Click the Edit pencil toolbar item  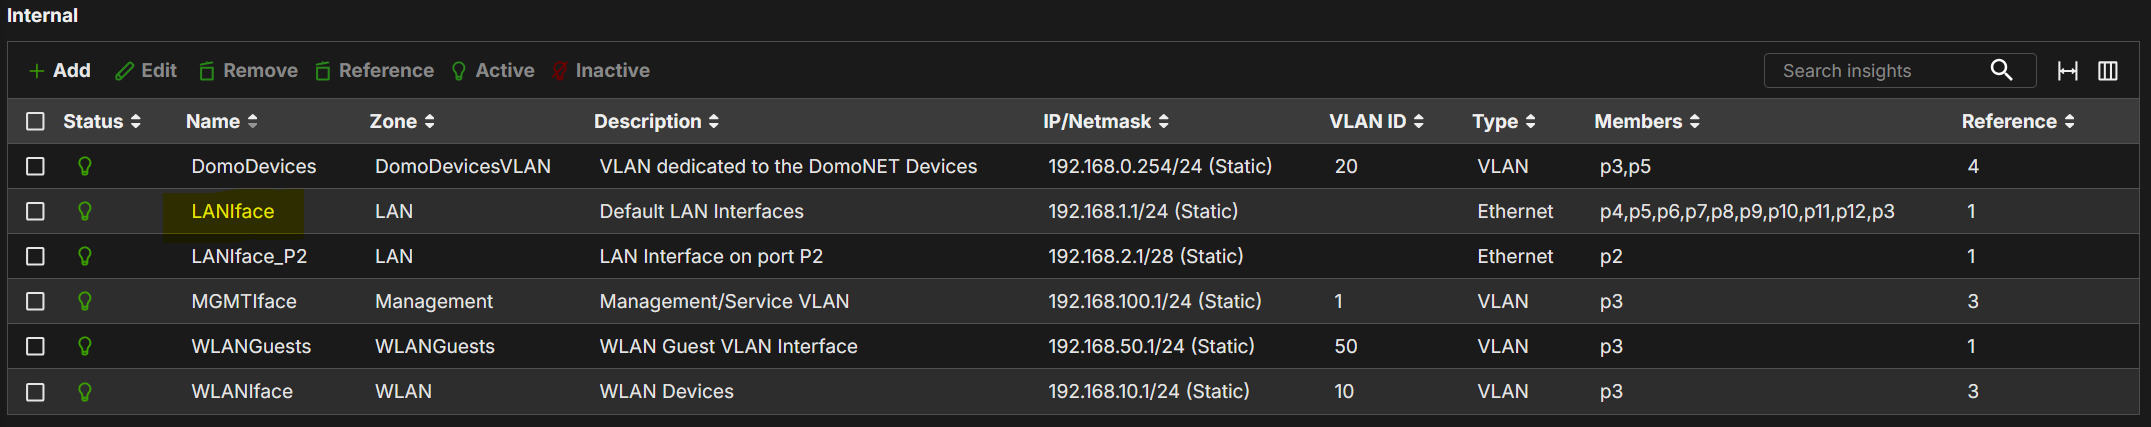[146, 71]
